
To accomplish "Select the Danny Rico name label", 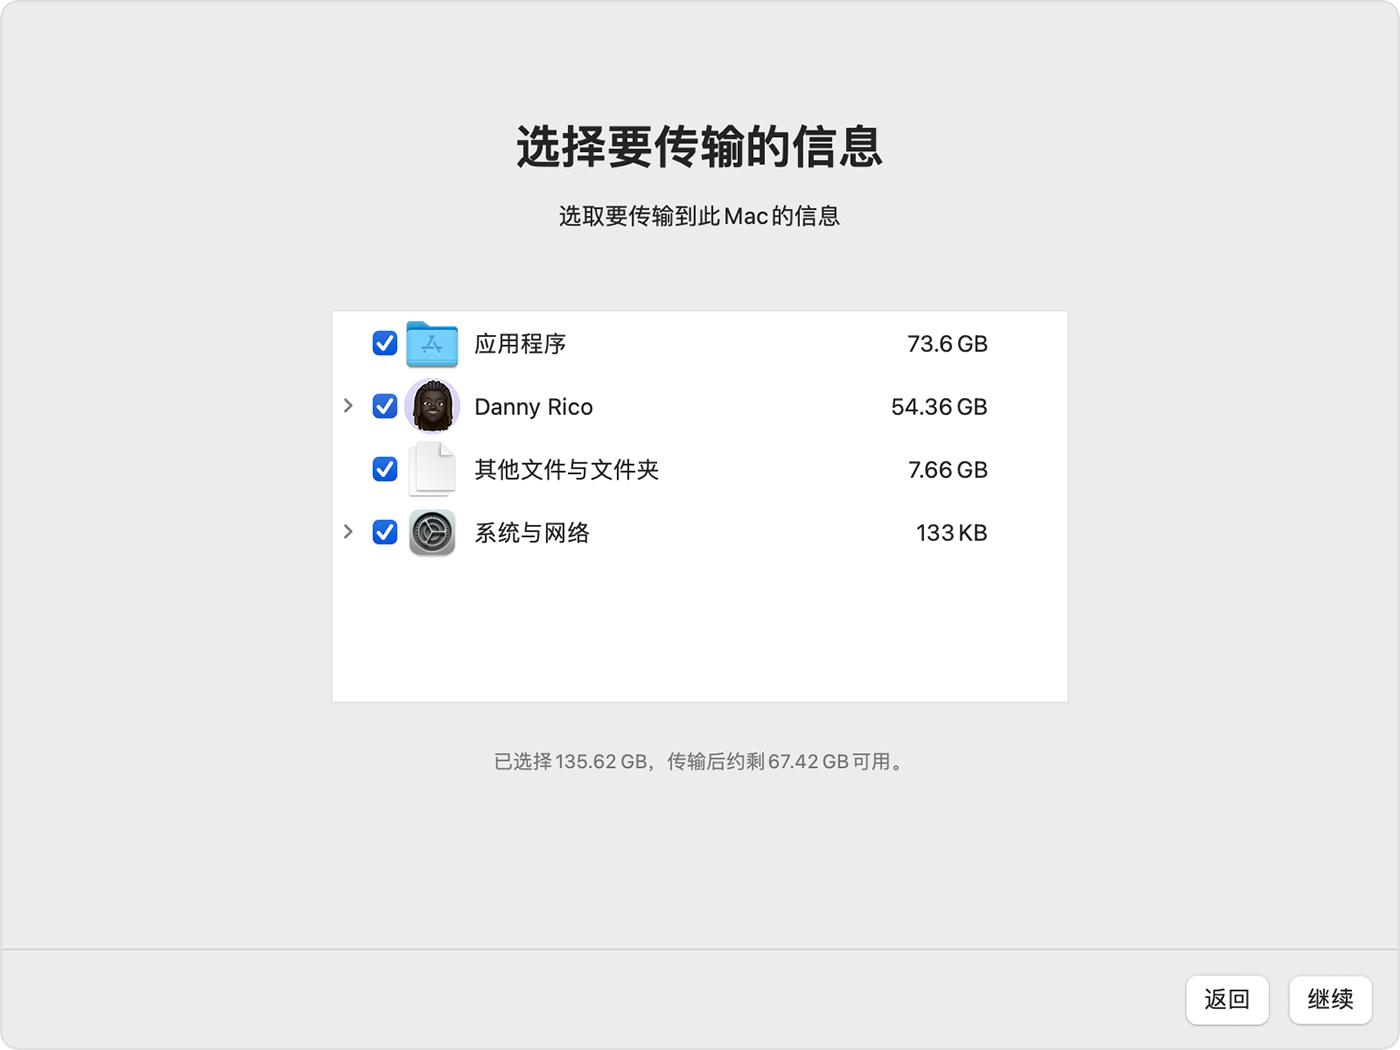I will pyautogui.click(x=533, y=406).
